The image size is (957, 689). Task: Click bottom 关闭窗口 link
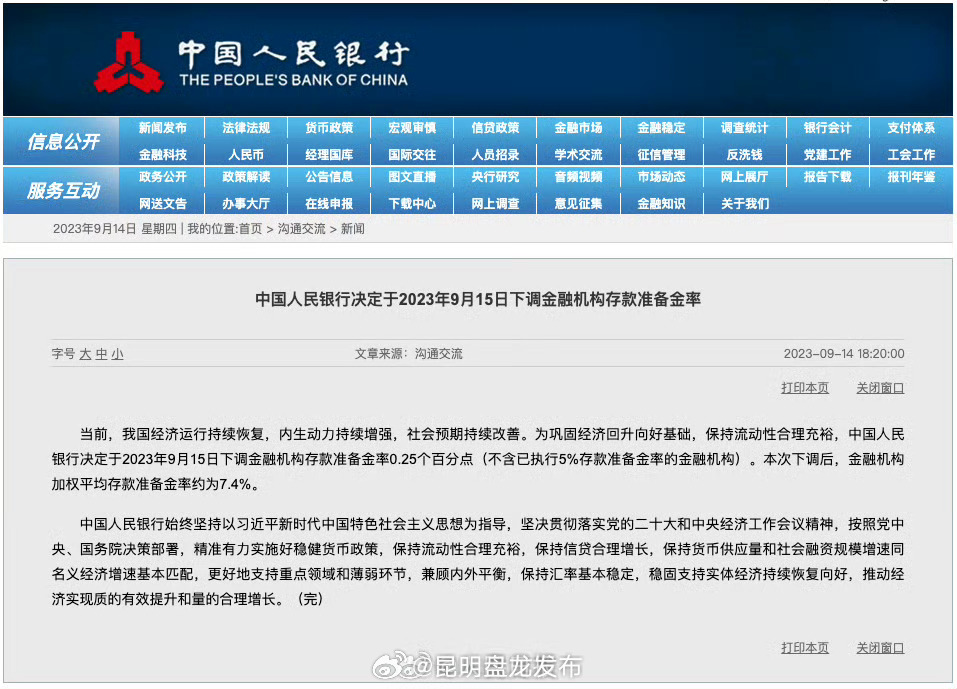(880, 648)
